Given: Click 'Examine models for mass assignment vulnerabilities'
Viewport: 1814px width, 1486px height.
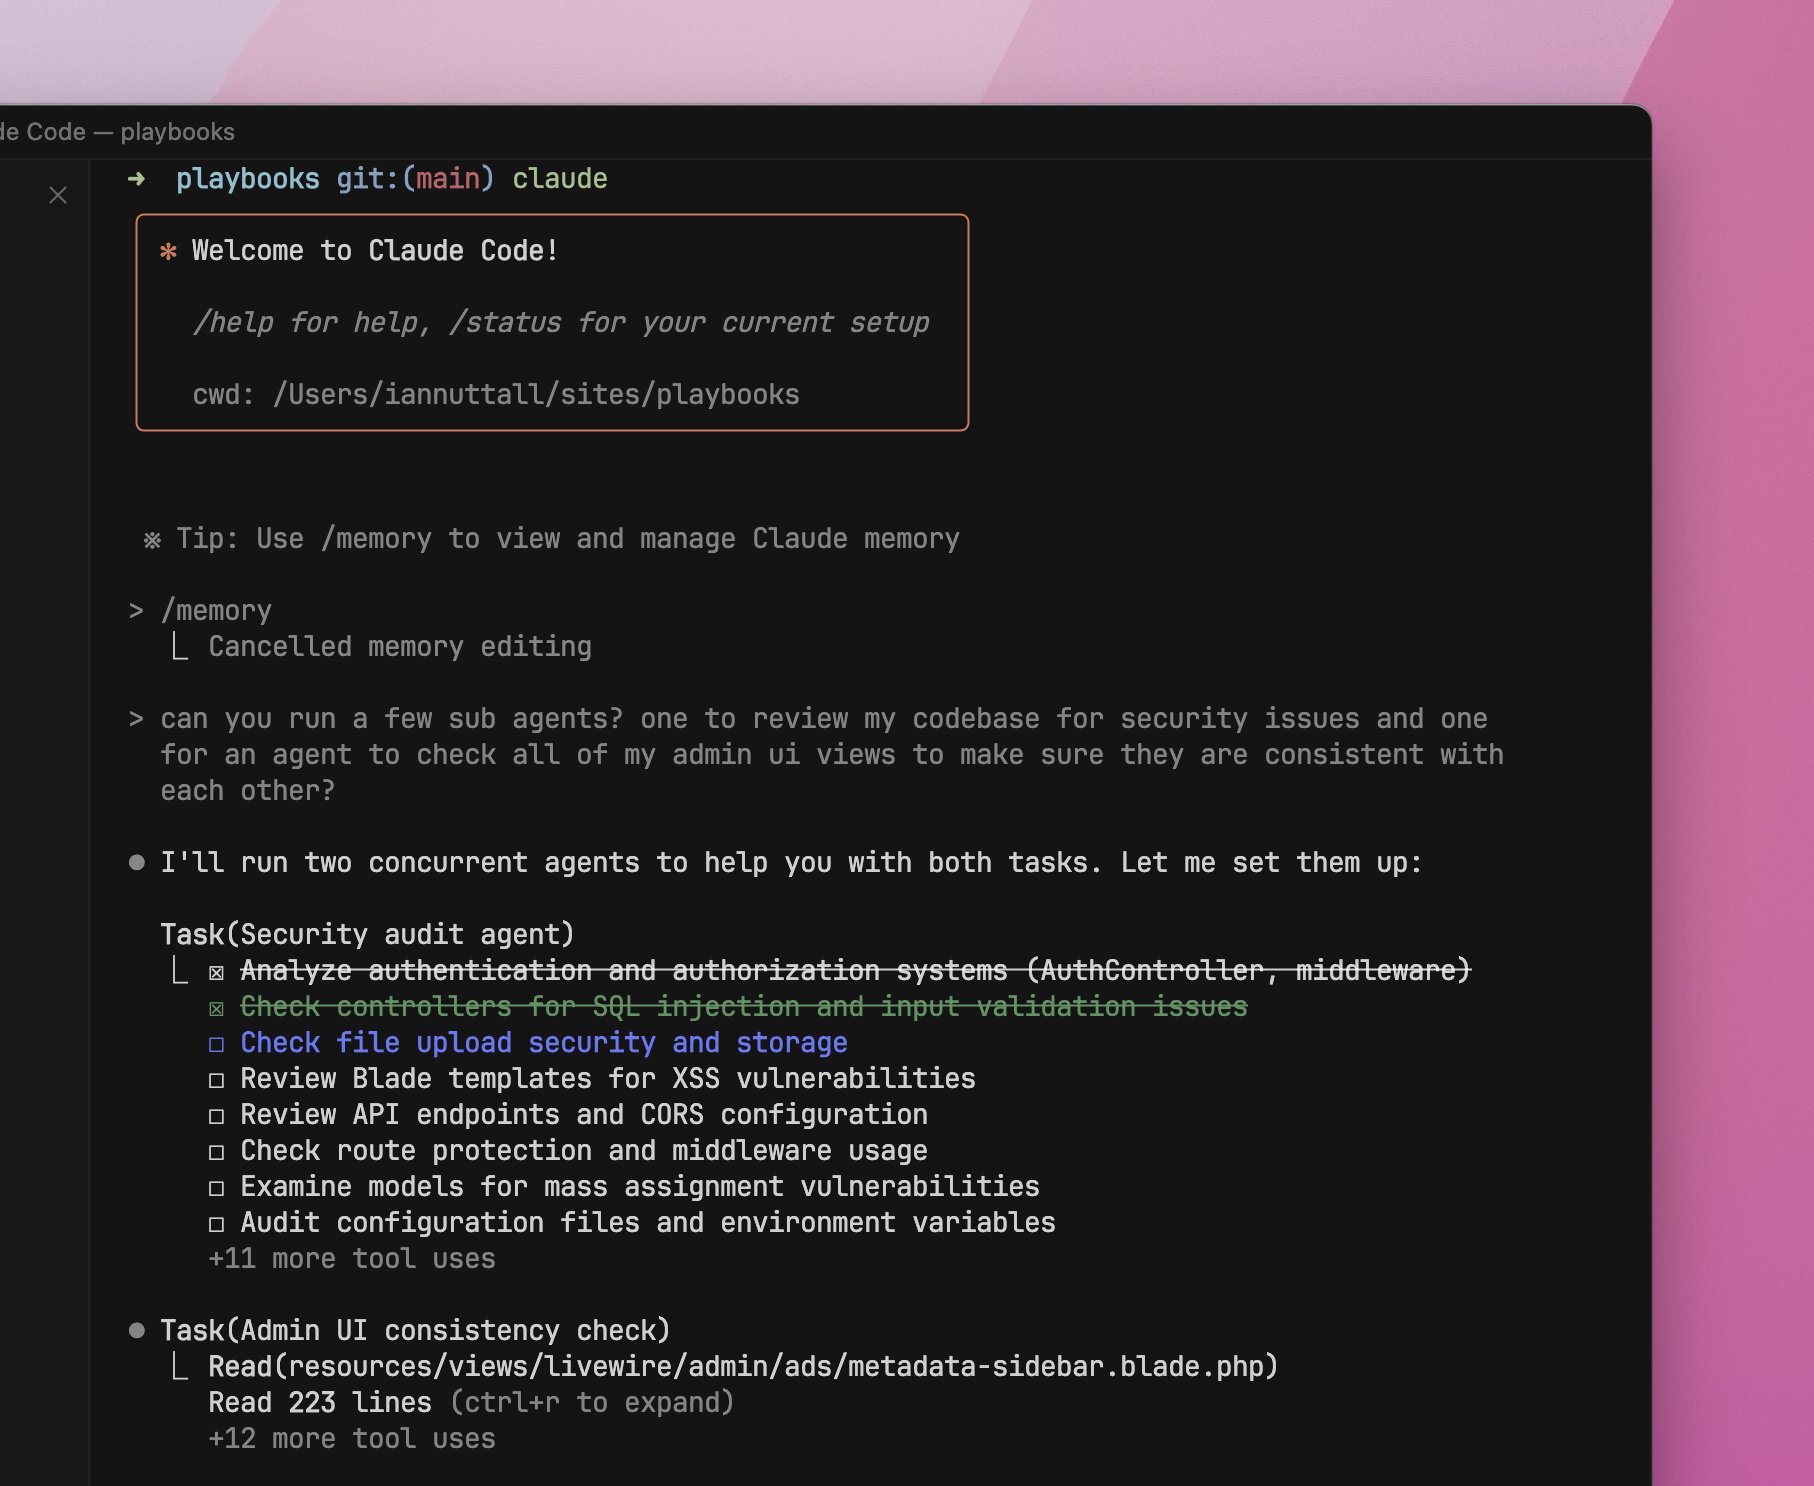Looking at the screenshot, I should [x=640, y=1187].
